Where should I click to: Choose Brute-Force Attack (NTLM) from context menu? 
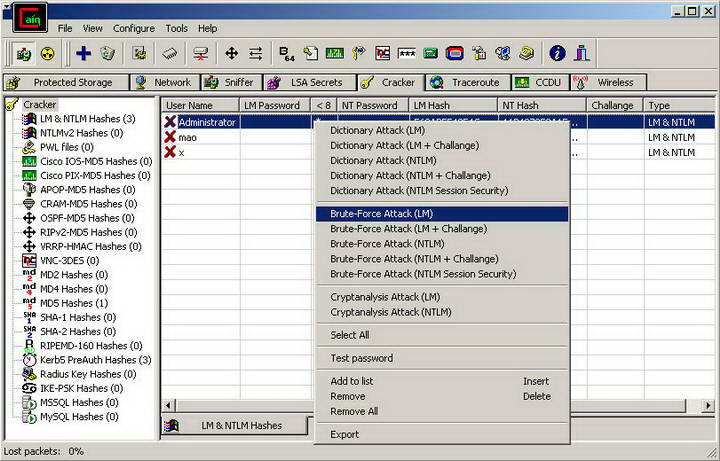(x=387, y=243)
